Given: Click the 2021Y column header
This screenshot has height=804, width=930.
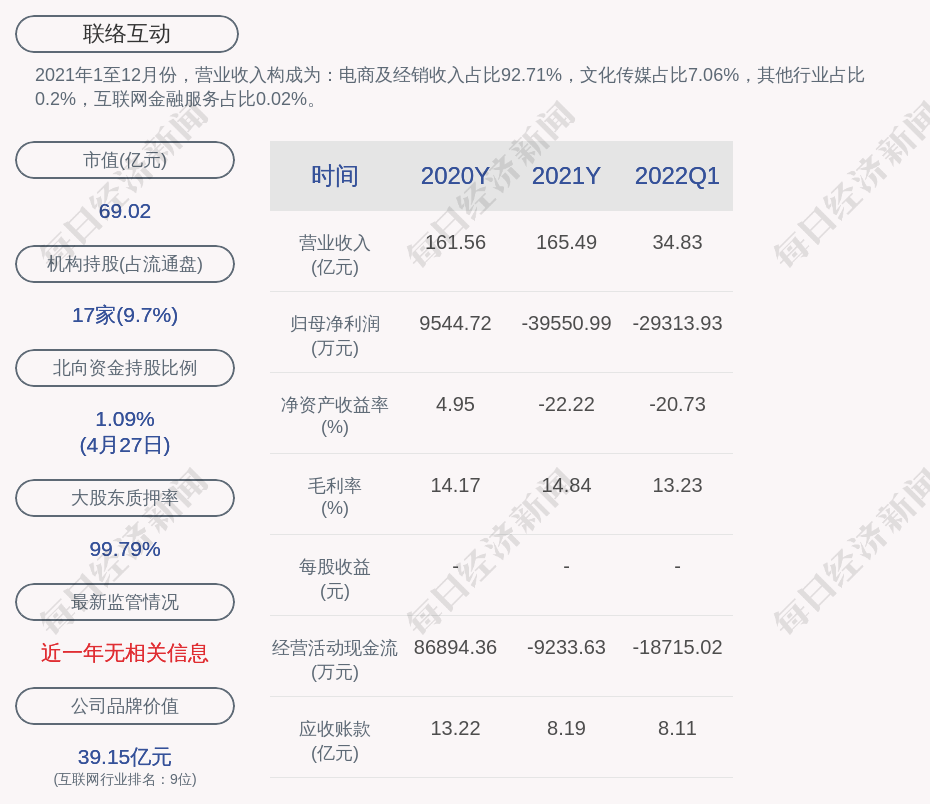Looking at the screenshot, I should click(x=566, y=176).
